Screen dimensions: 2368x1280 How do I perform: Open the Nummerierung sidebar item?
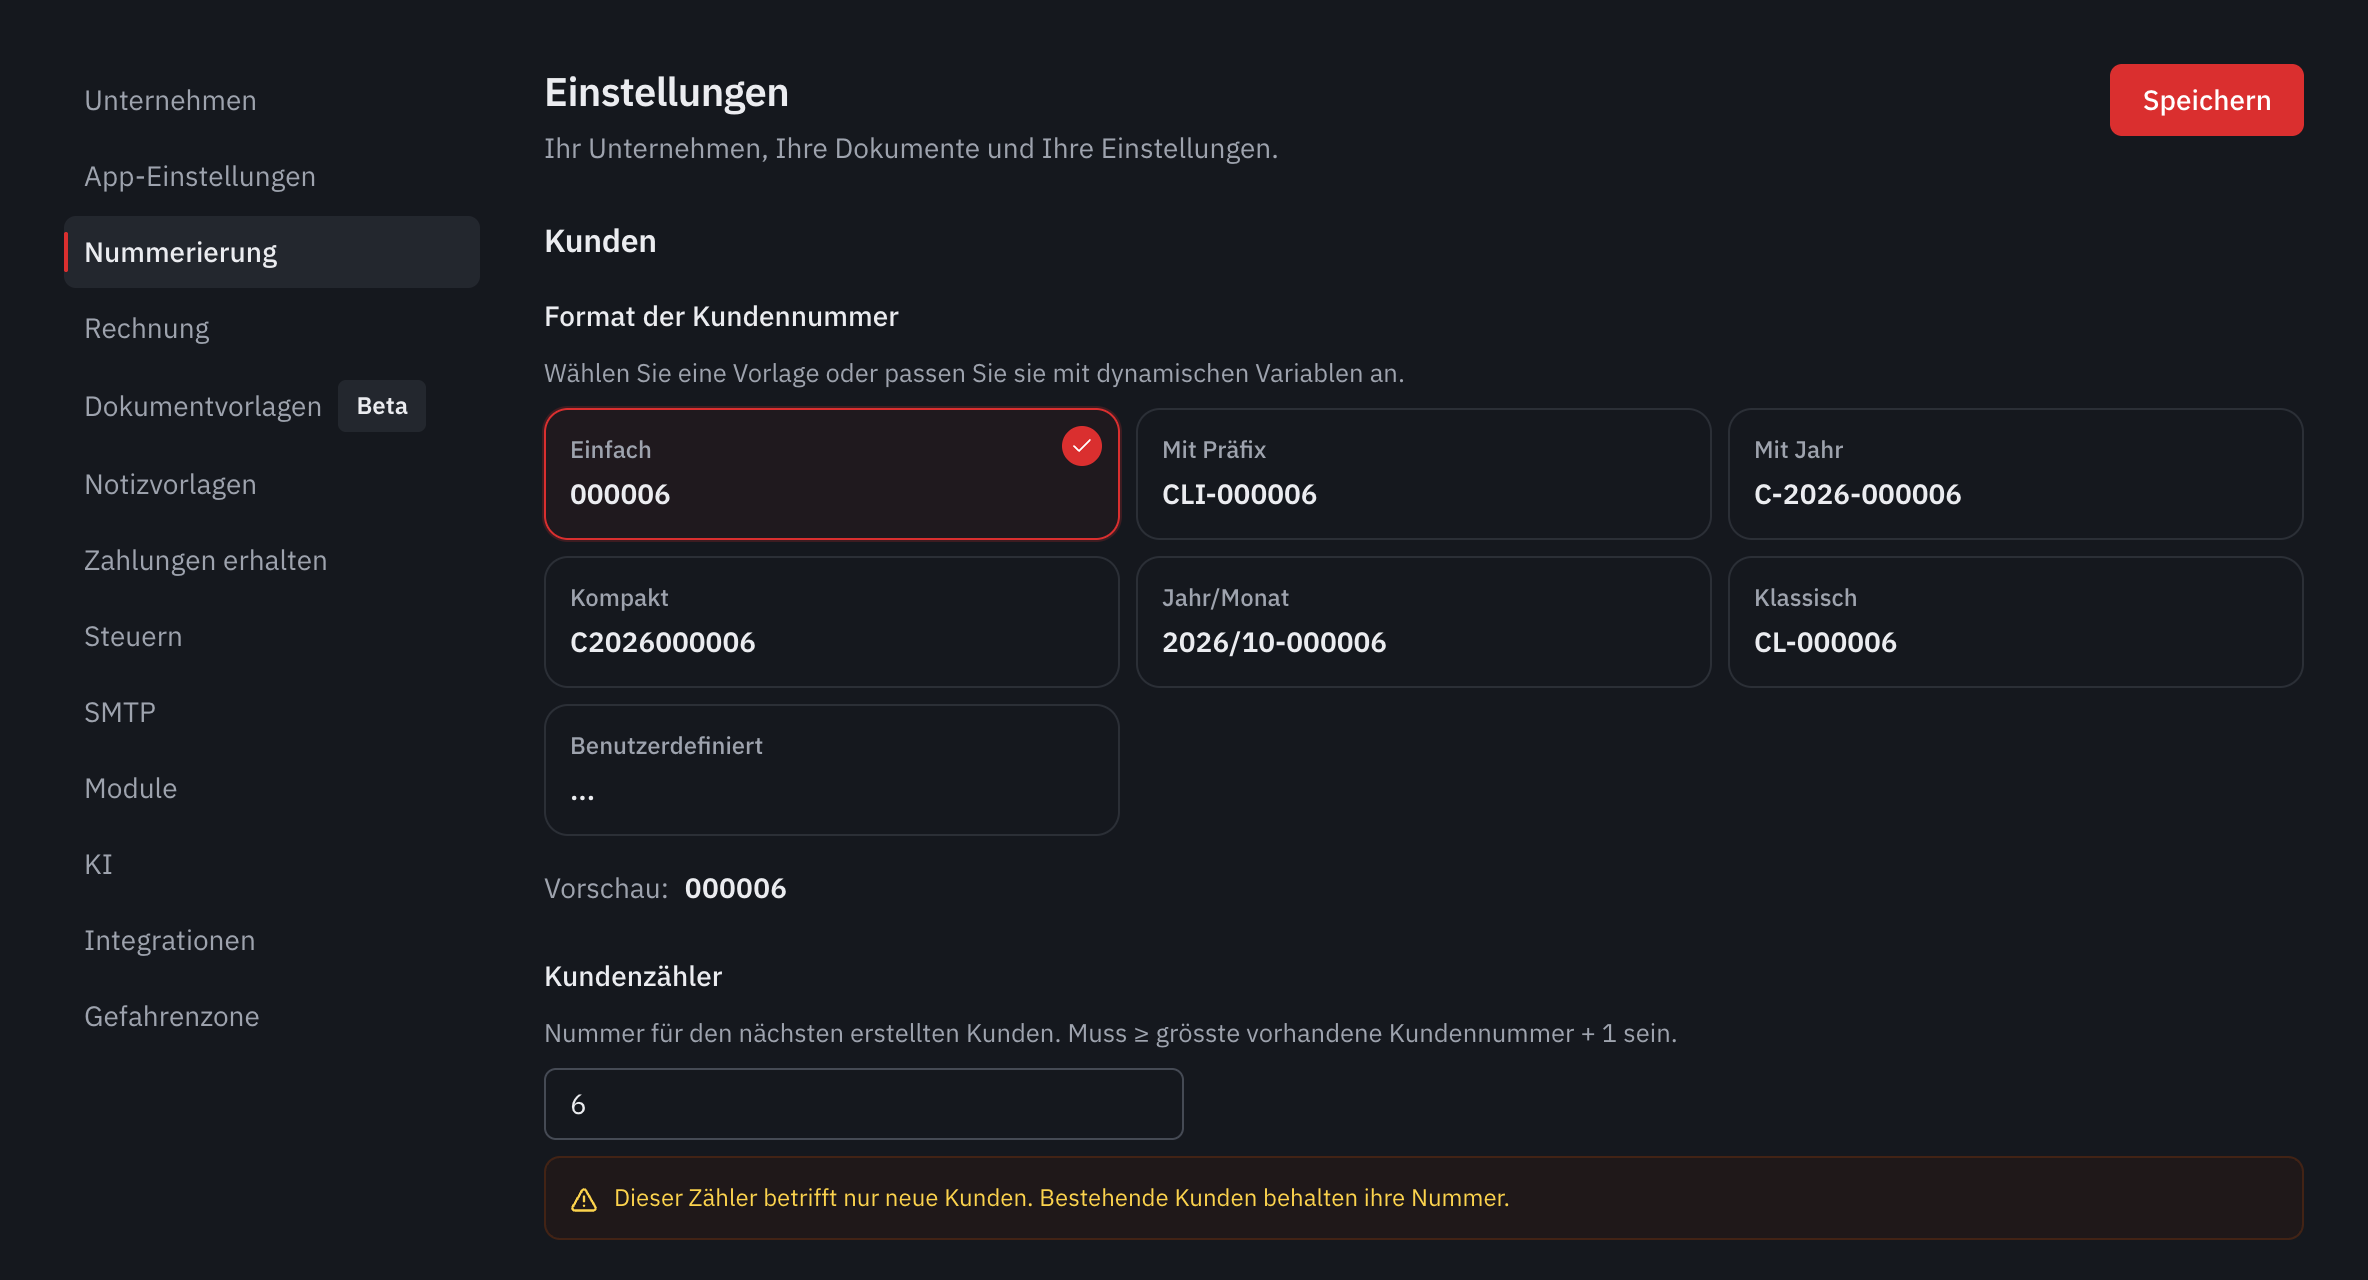[x=272, y=252]
